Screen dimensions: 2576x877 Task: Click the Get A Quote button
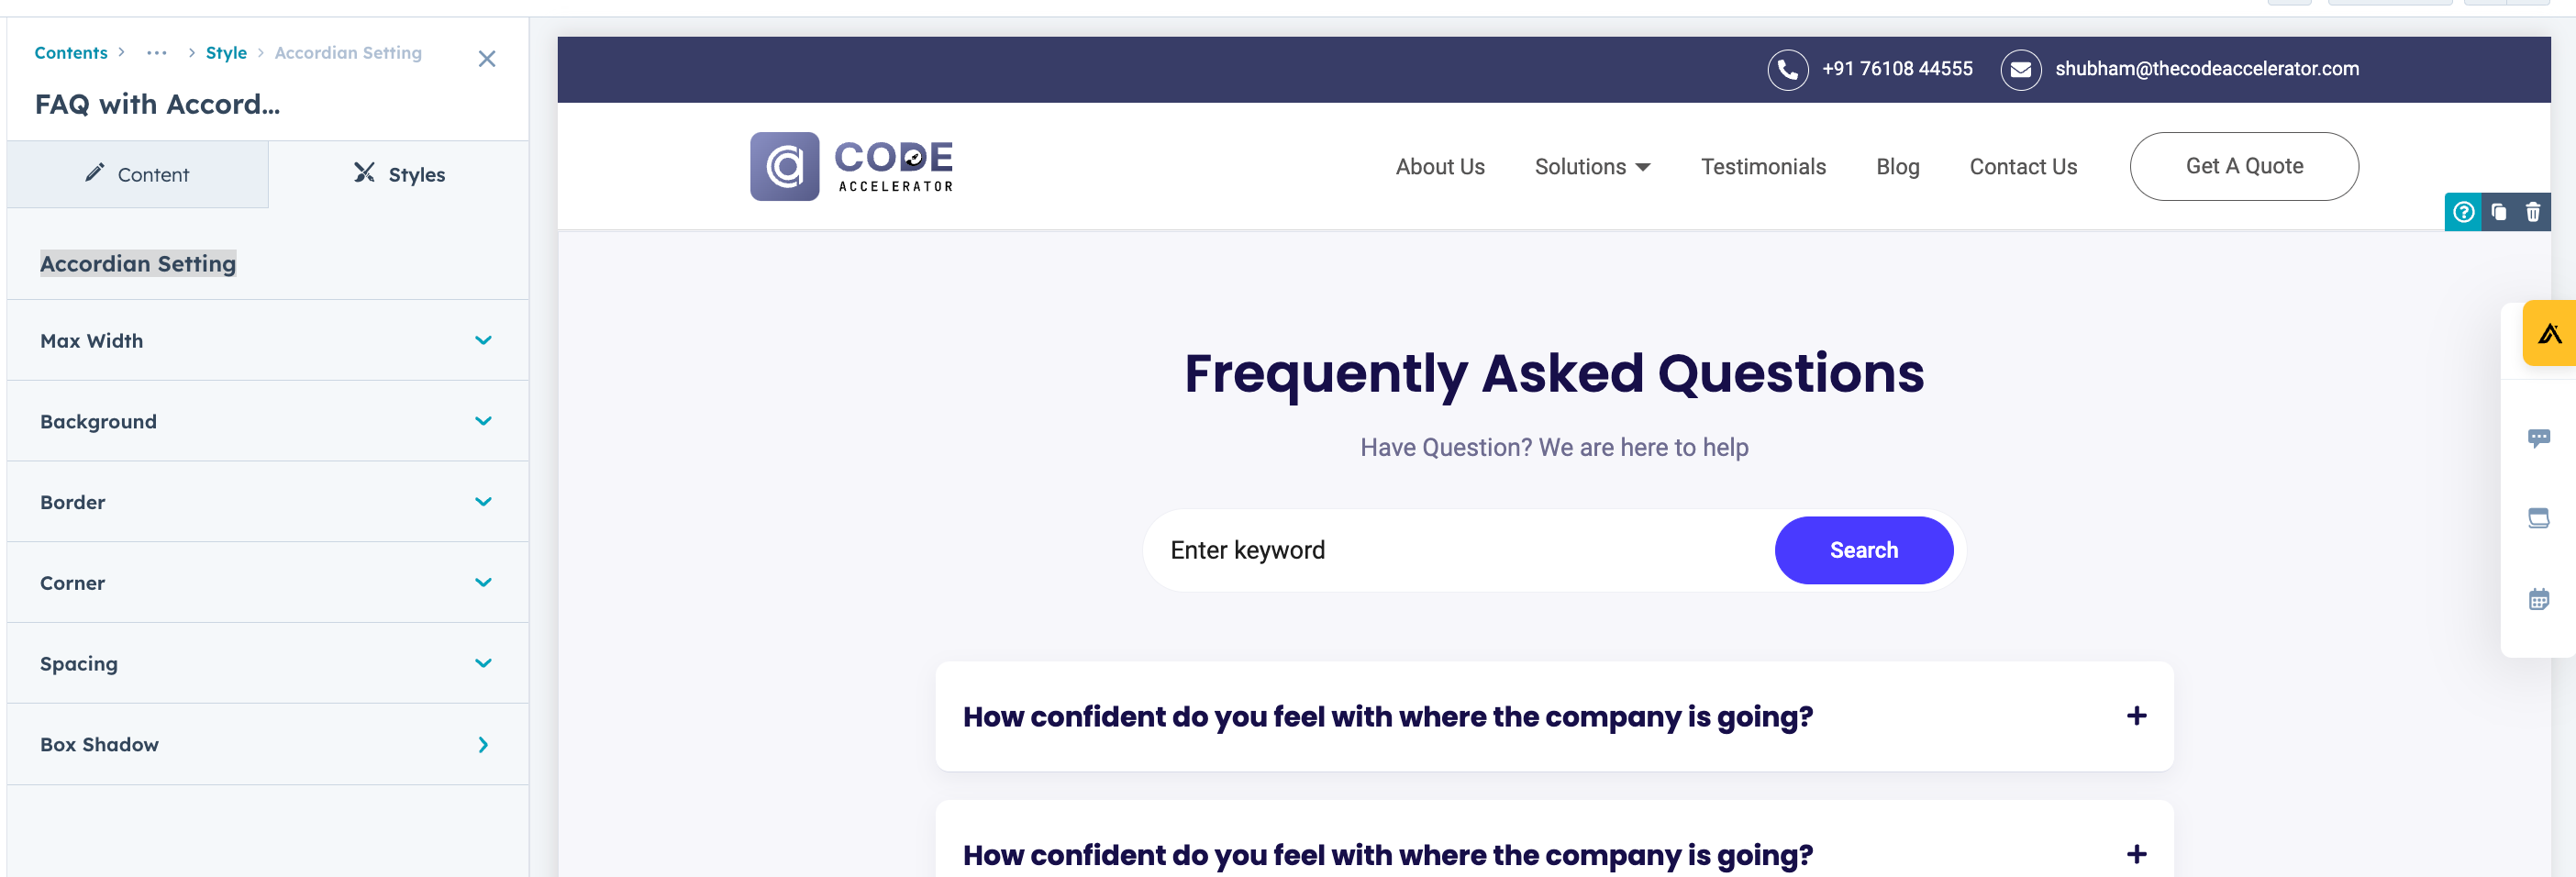coord(2243,167)
